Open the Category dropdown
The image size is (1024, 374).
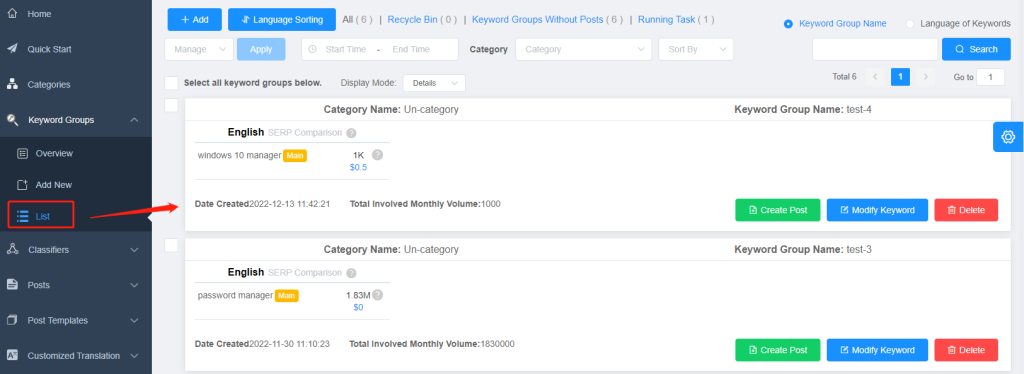[x=583, y=50]
